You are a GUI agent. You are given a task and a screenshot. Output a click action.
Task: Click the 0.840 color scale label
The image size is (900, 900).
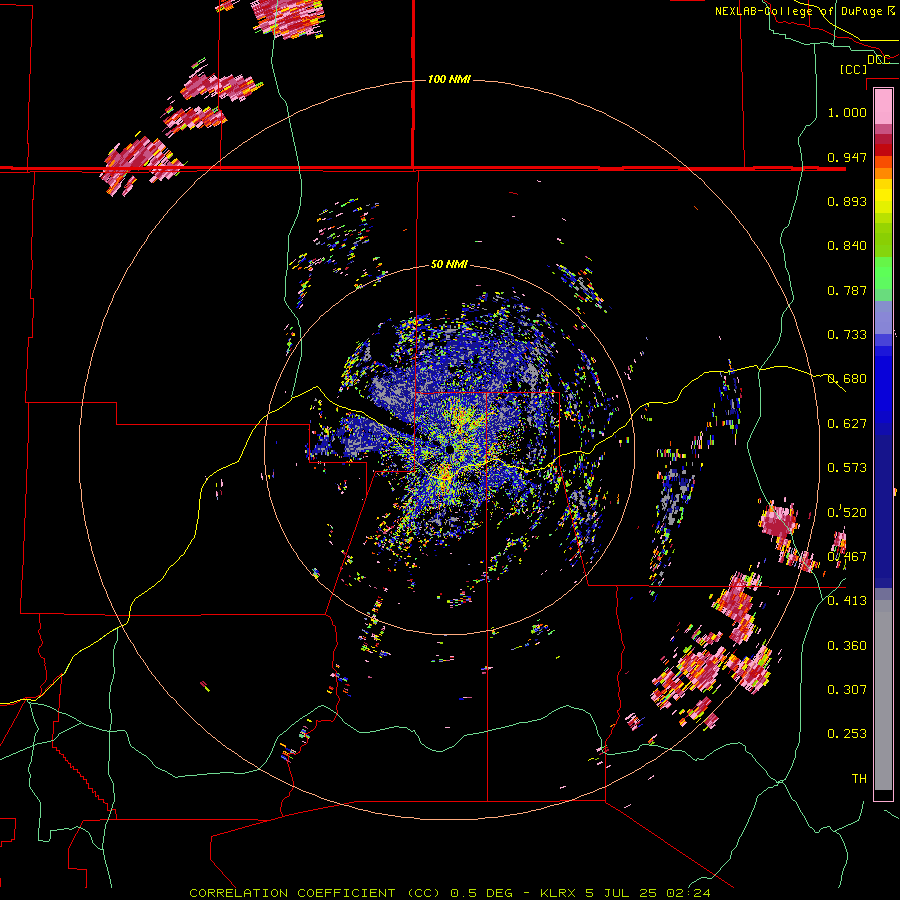tap(847, 246)
